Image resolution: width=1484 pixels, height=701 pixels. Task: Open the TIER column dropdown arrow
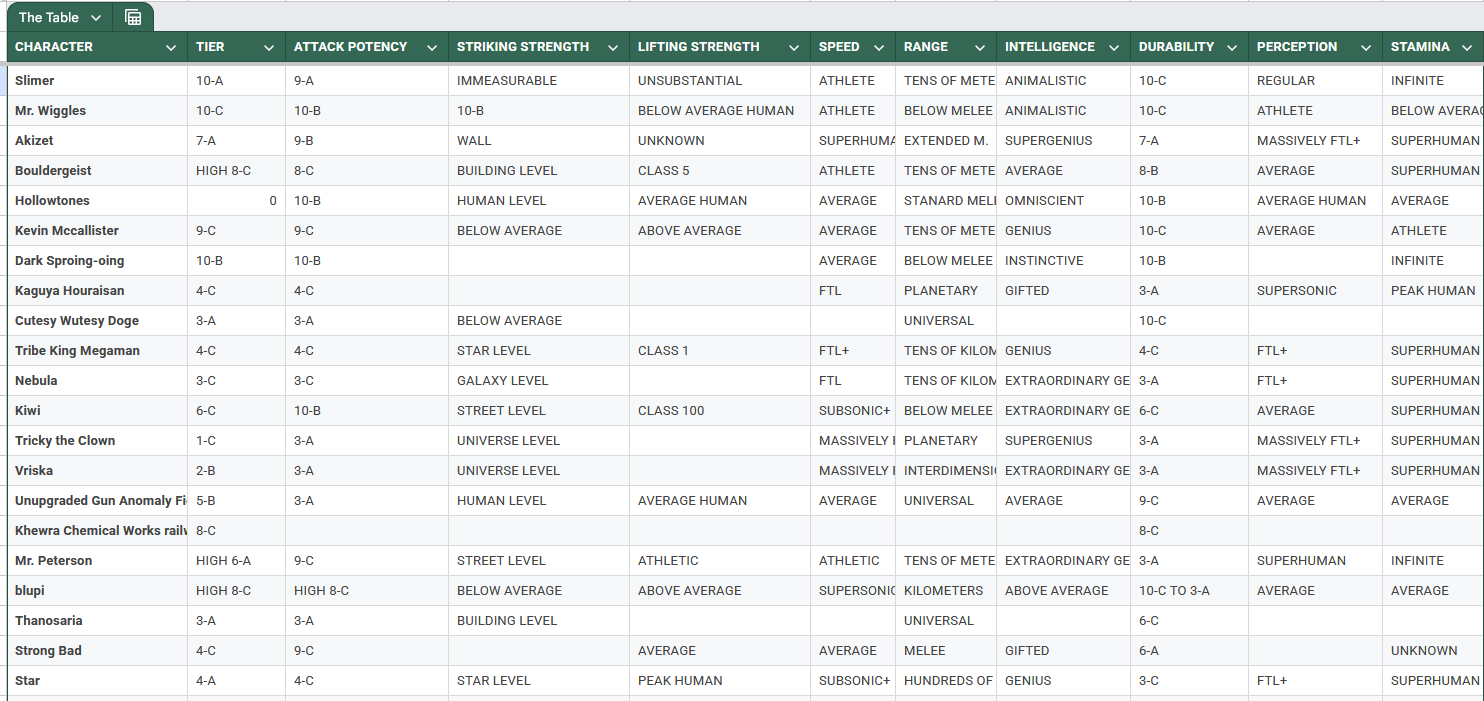[269, 48]
